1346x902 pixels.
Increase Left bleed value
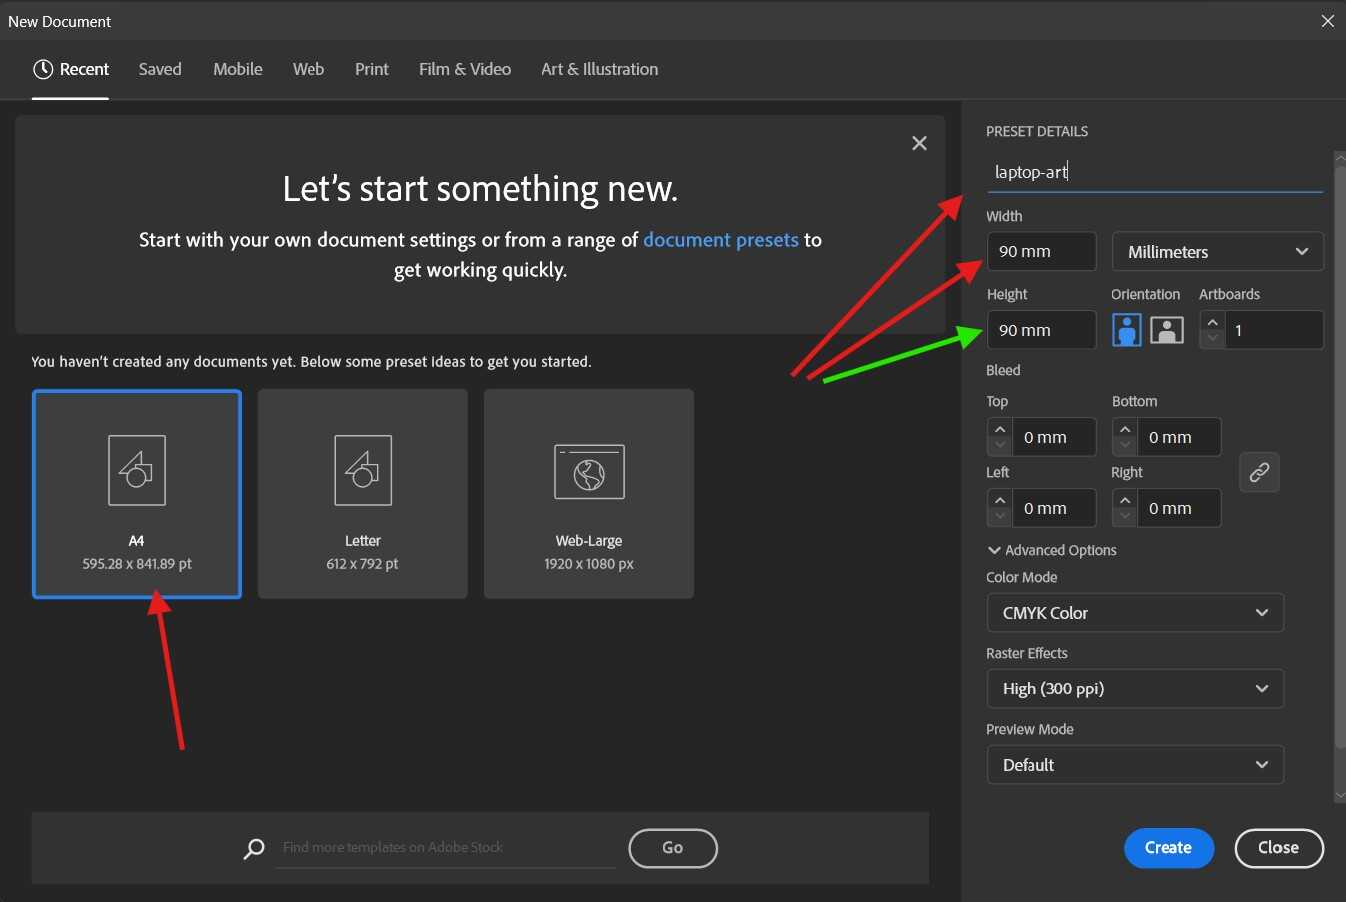point(1000,499)
